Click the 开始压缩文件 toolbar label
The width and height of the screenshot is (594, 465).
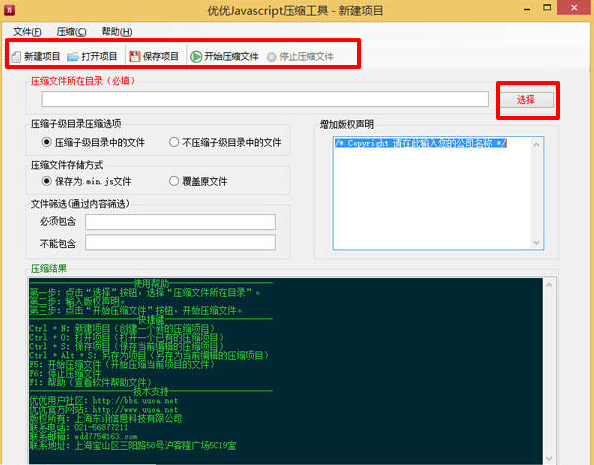pyautogui.click(x=231, y=57)
